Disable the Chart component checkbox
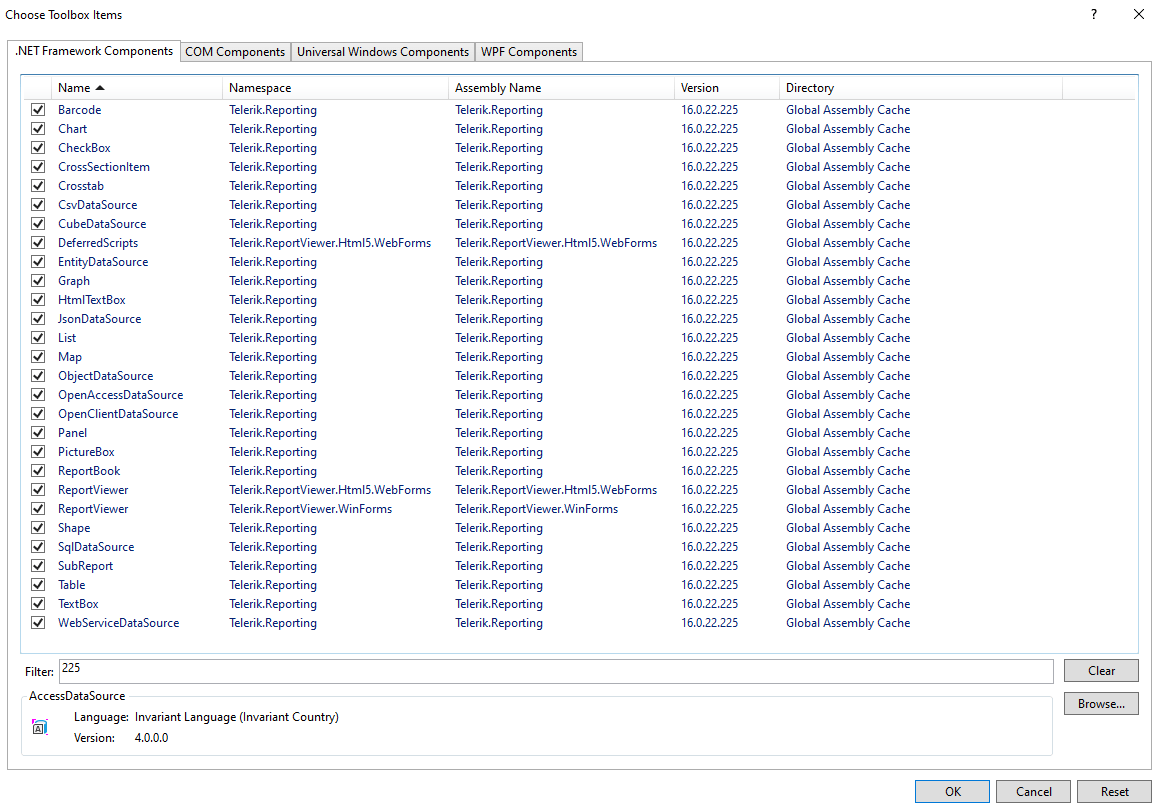This screenshot has width=1157, height=808. (x=37, y=128)
